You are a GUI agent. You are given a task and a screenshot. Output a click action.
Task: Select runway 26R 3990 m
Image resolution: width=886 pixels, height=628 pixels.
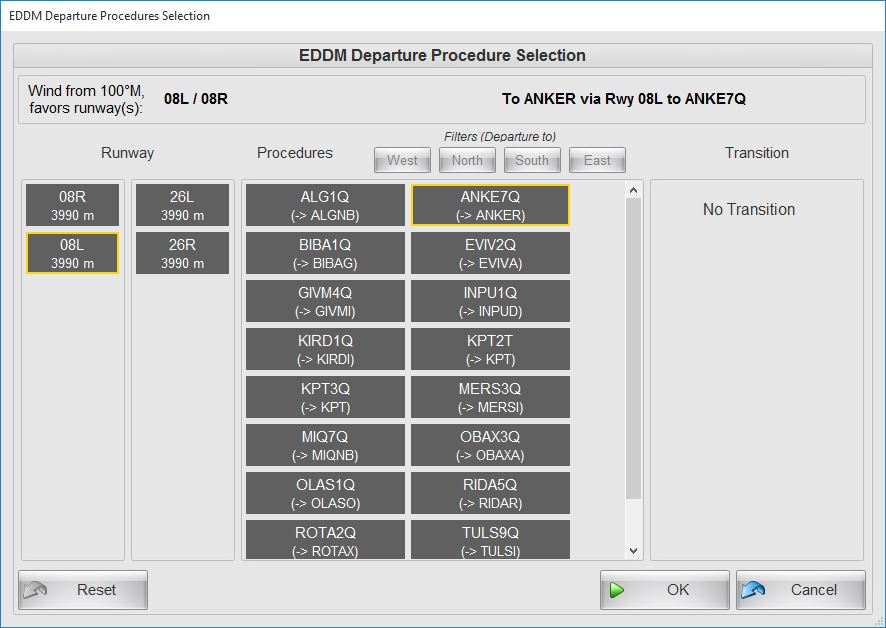(182, 253)
